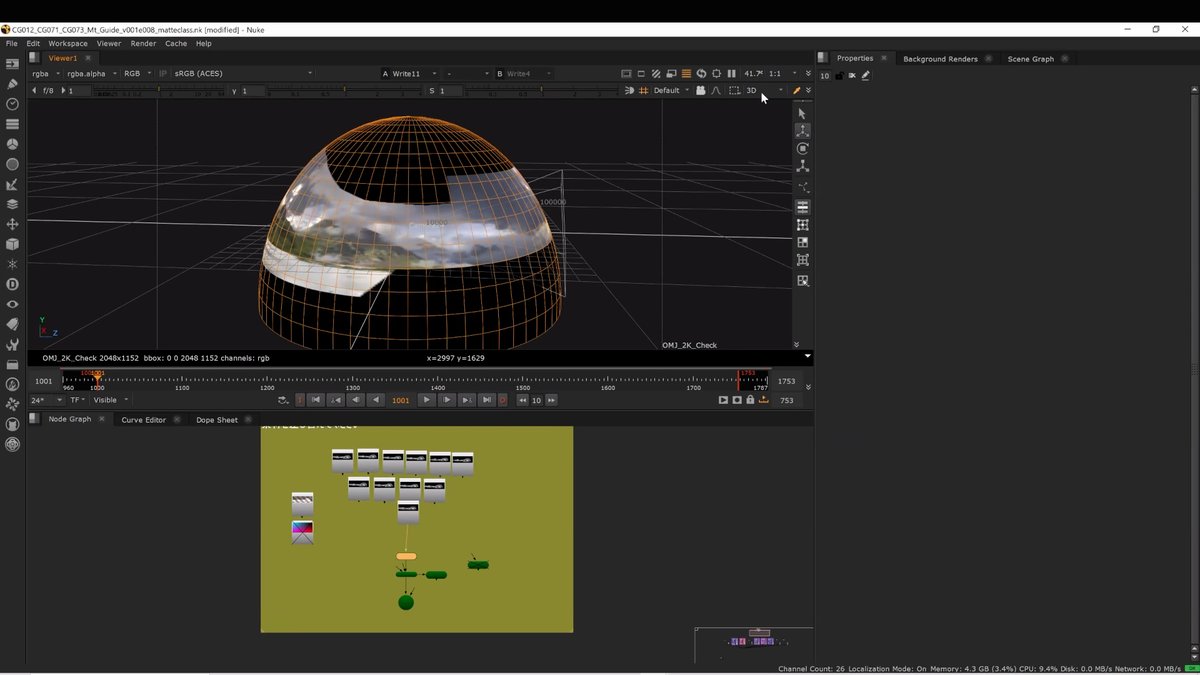The height and width of the screenshot is (675, 1200).
Task: Click the play forward button
Action: point(426,400)
